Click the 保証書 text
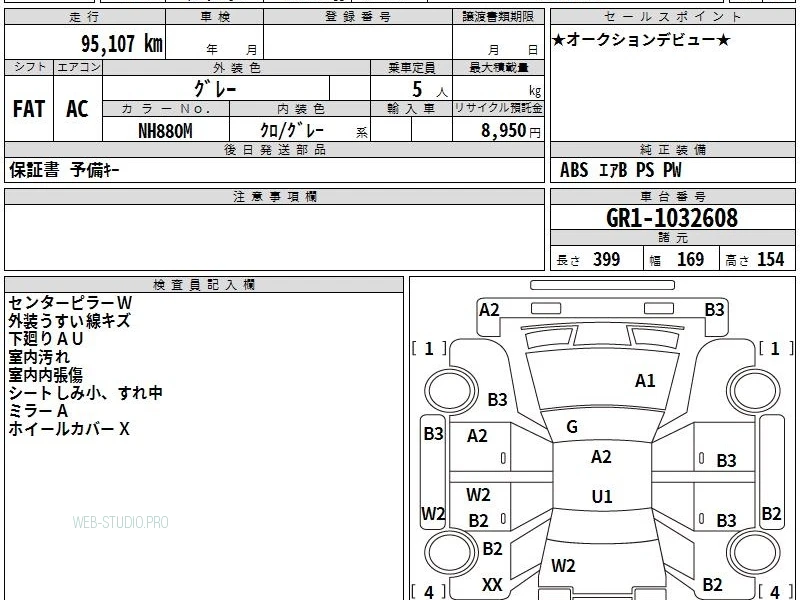Viewport: 800px width, 600px height. (34, 169)
